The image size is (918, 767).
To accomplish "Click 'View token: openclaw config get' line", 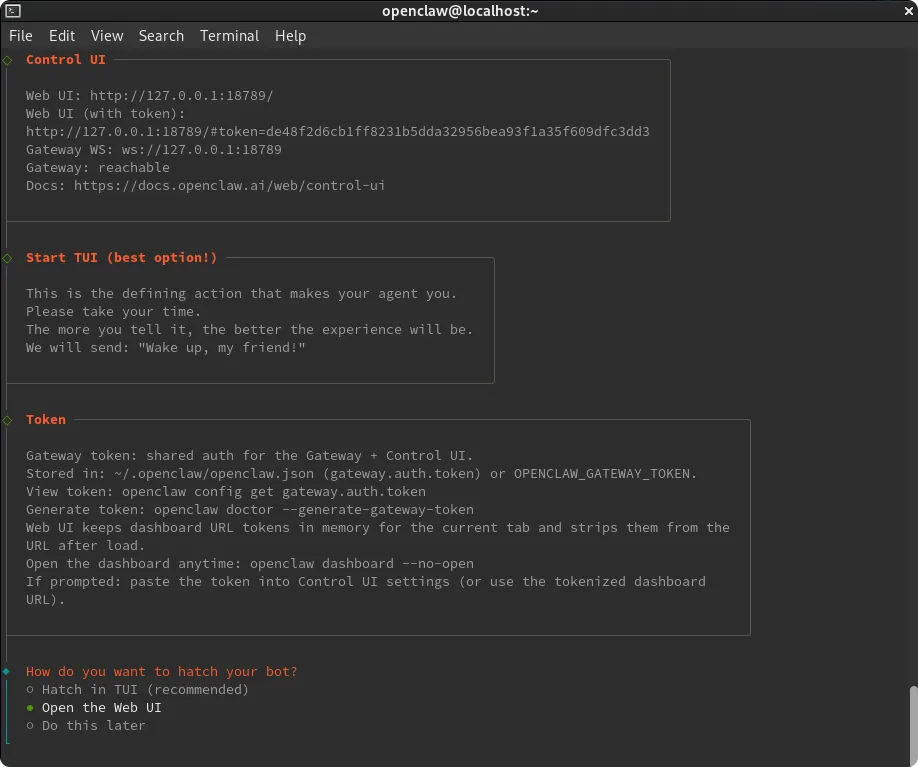I will (226, 492).
